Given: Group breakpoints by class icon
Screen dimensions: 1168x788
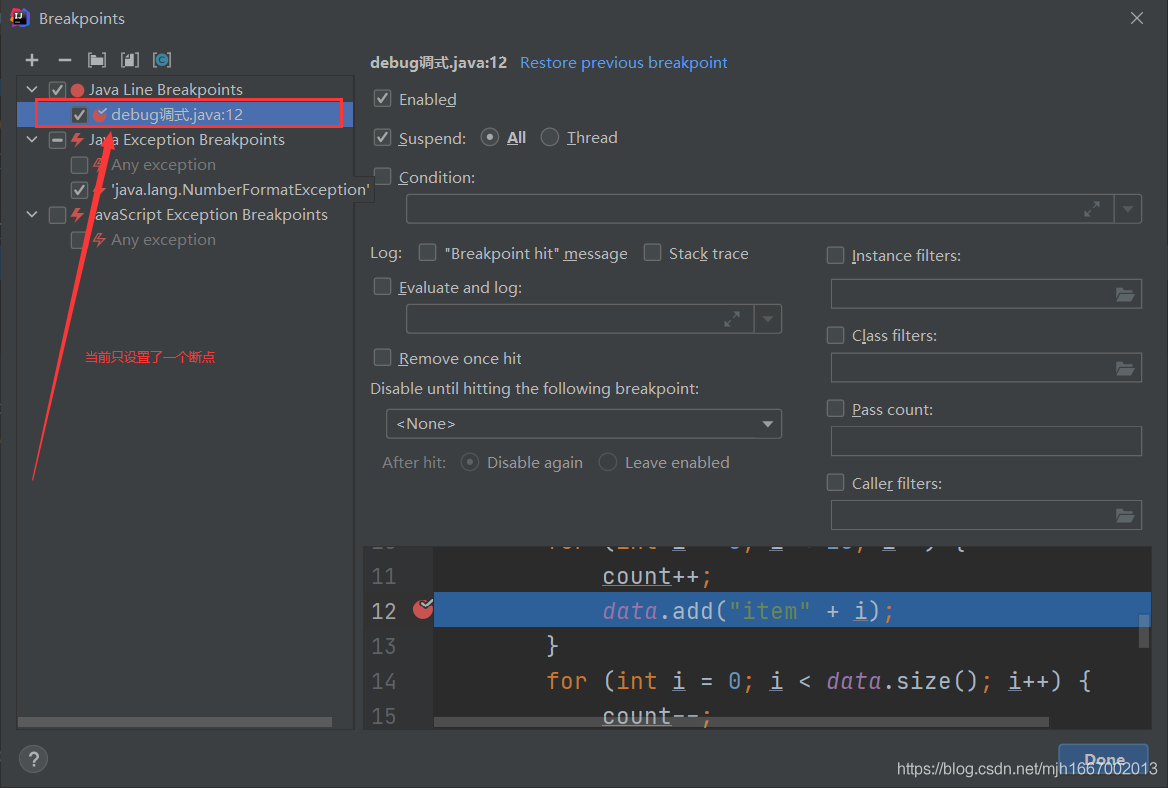Looking at the screenshot, I should point(162,60).
